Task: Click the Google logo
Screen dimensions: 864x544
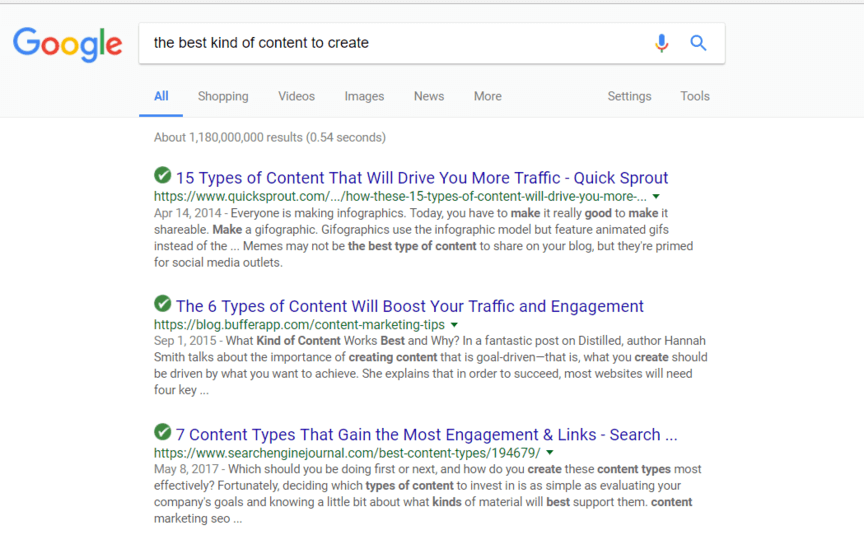Action: tap(68, 44)
